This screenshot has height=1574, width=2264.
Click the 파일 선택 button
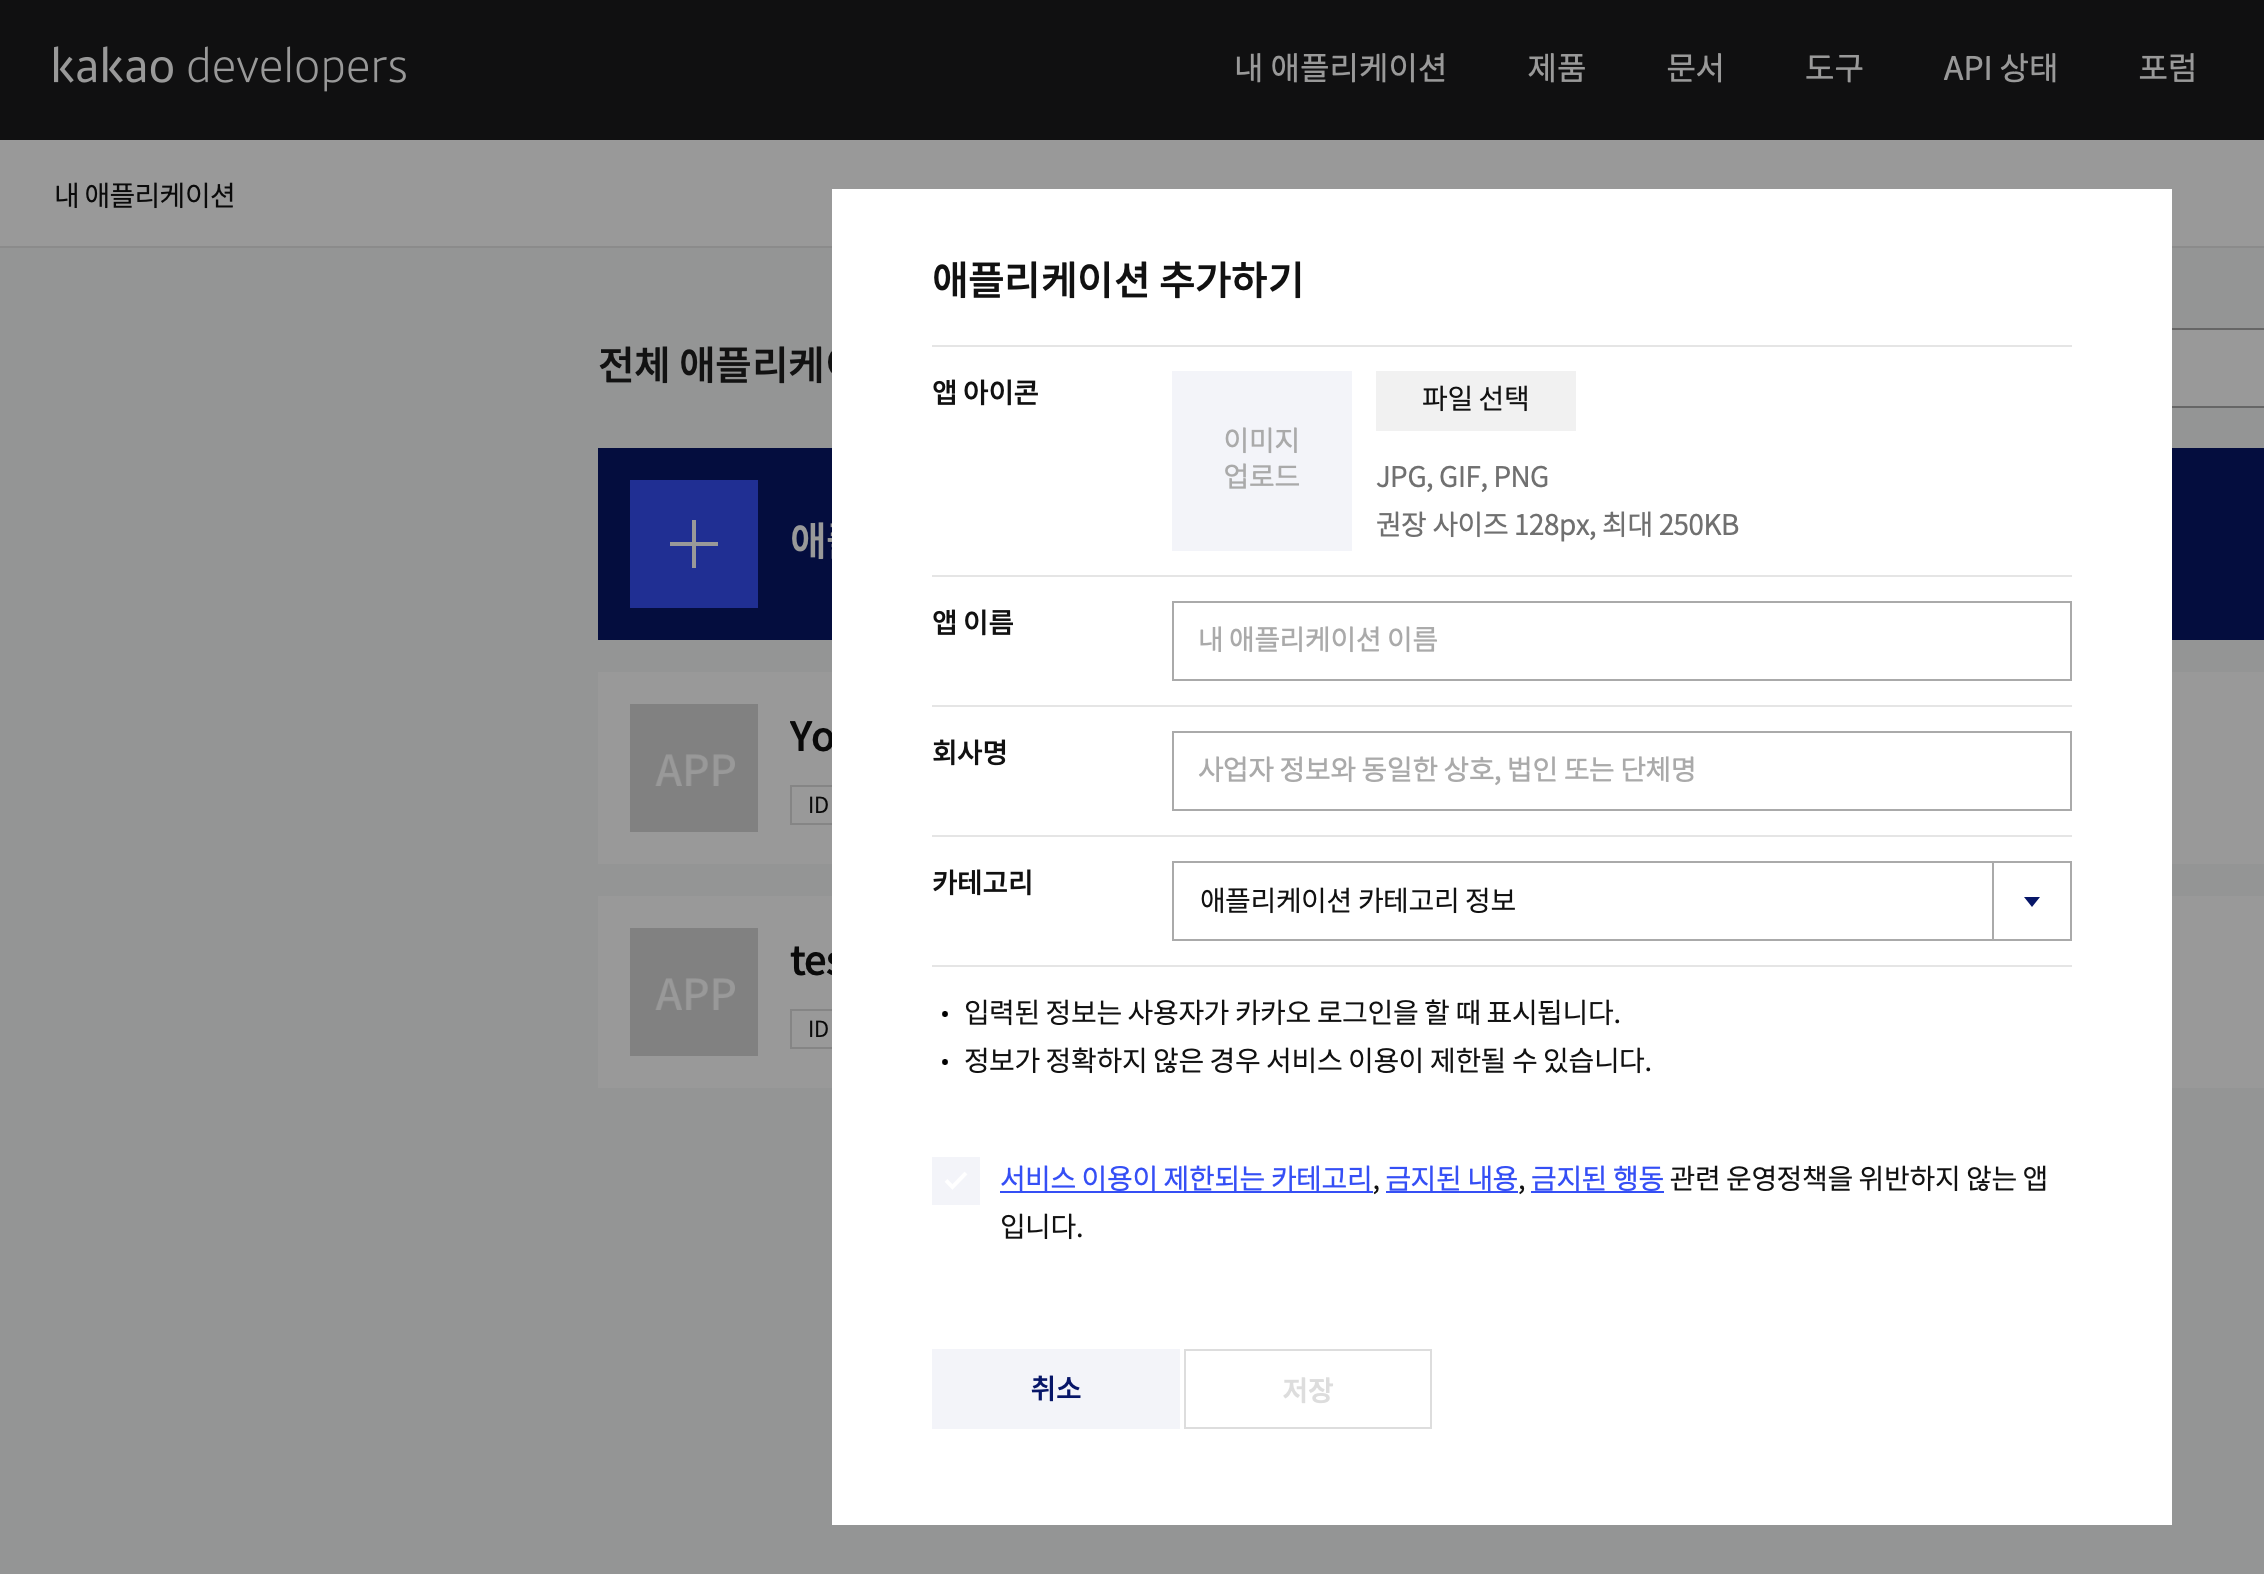(x=1475, y=399)
